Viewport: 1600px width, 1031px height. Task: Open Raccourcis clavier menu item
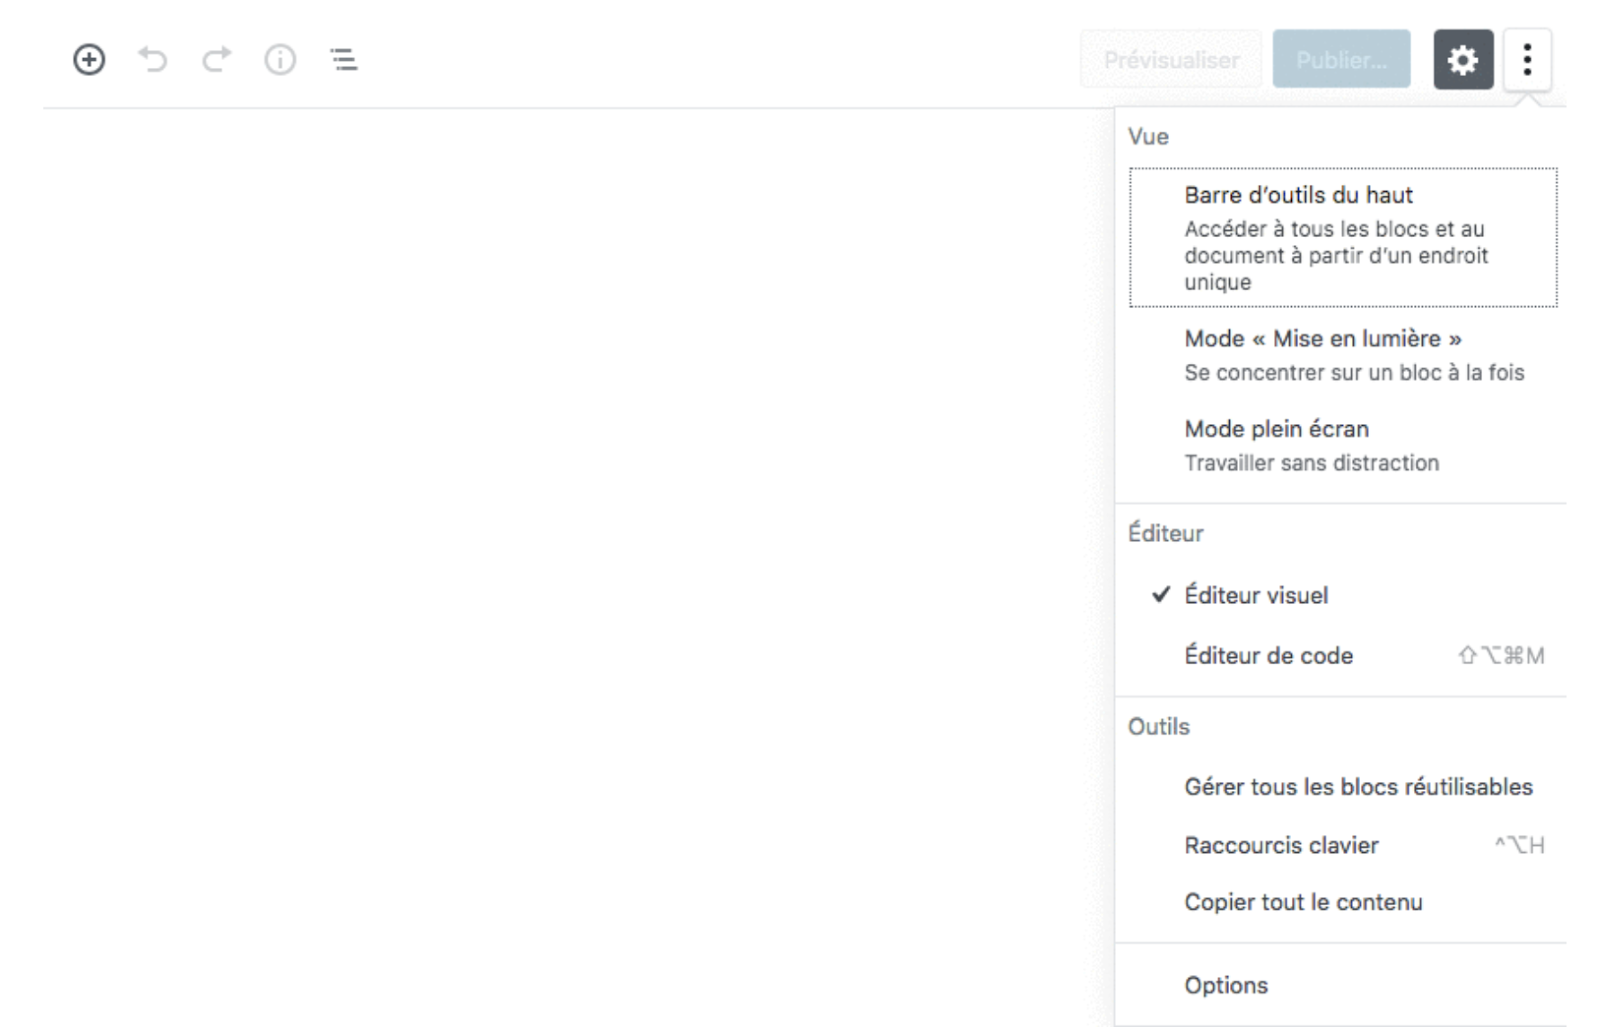[x=1281, y=845]
